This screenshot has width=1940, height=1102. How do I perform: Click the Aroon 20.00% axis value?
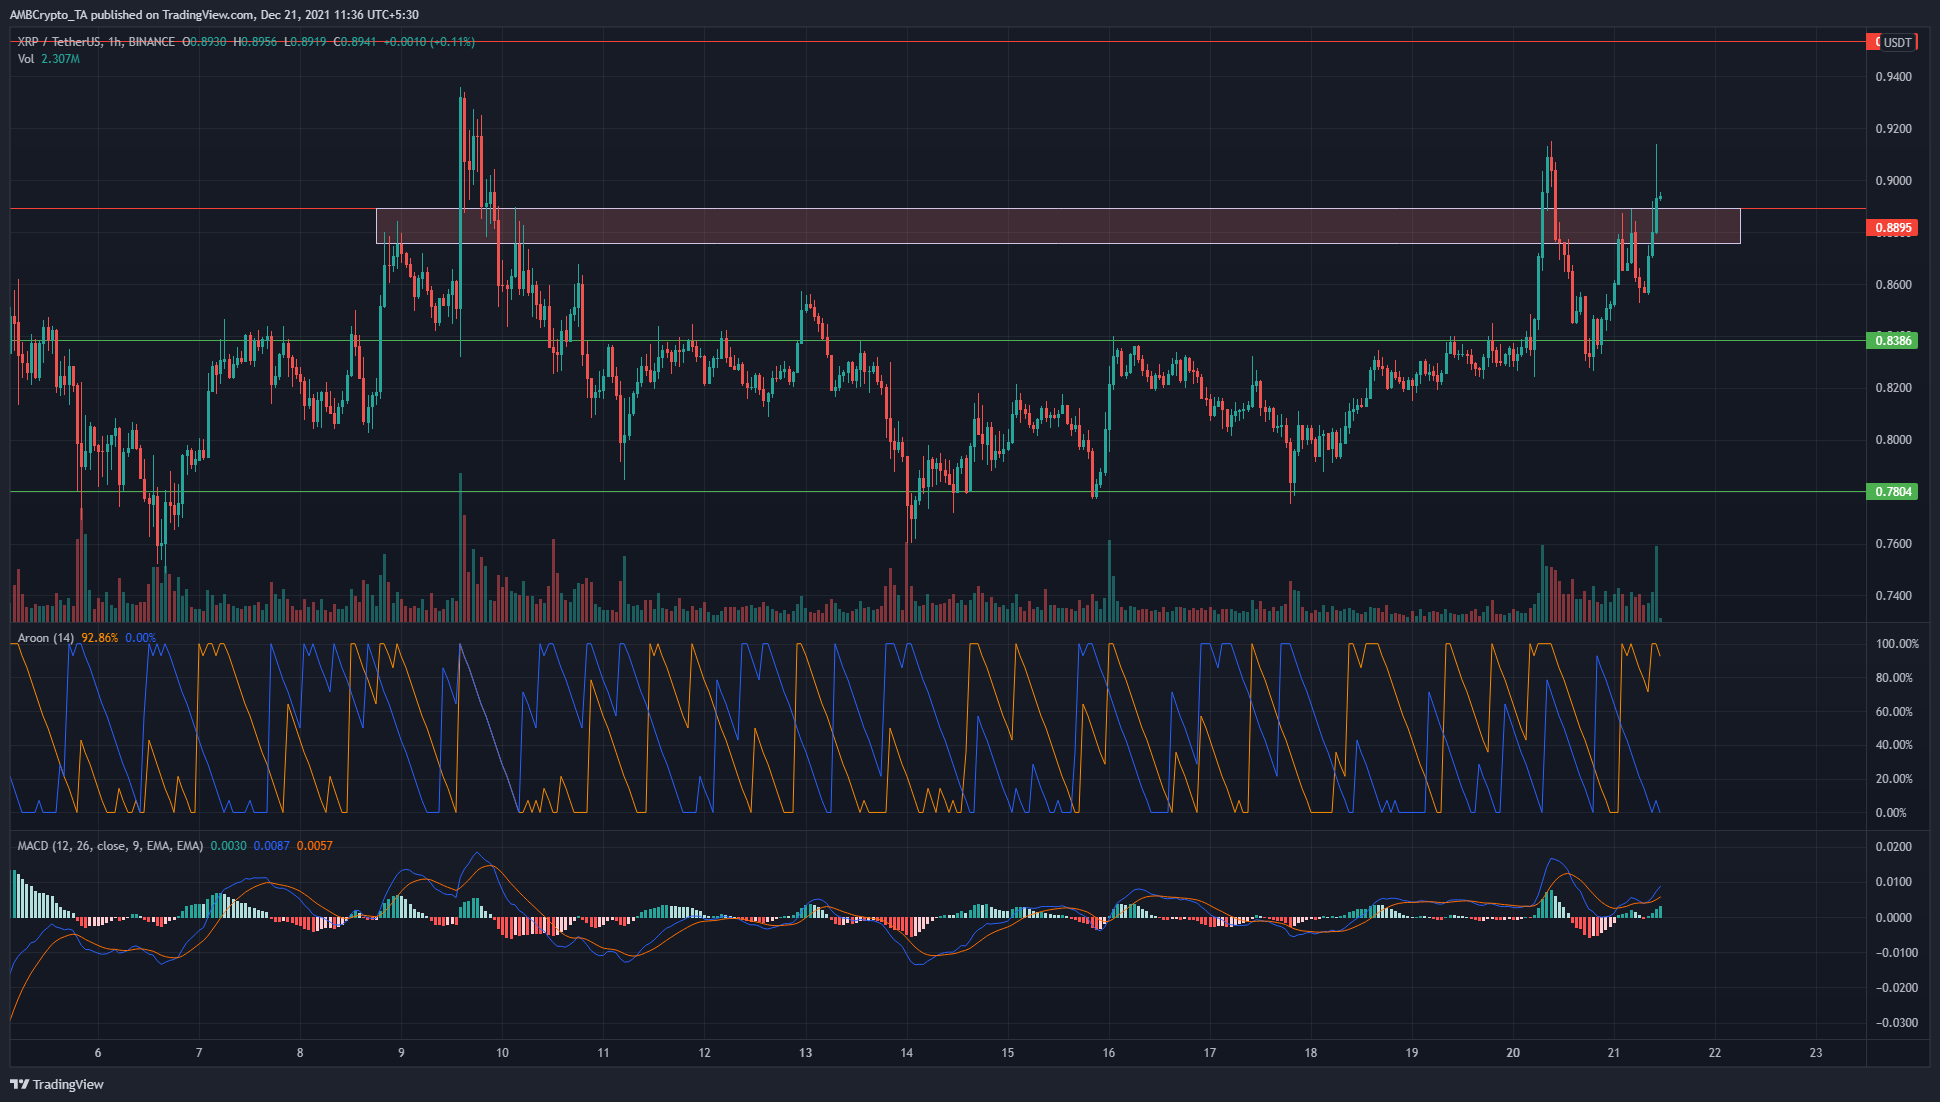click(x=1894, y=779)
